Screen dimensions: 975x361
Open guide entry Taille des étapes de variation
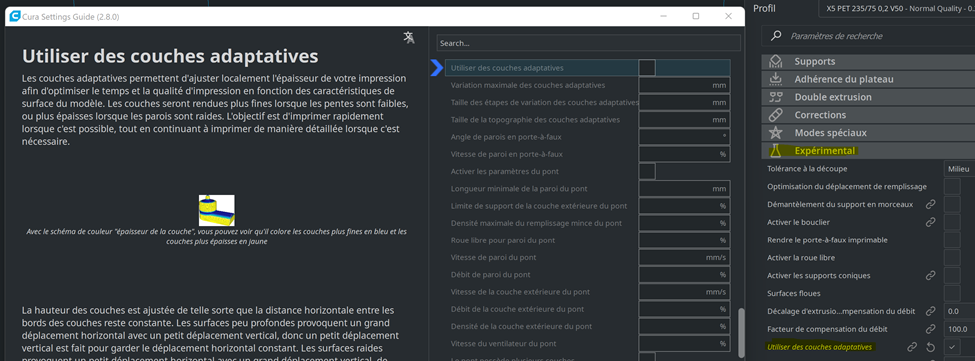pyautogui.click(x=545, y=102)
